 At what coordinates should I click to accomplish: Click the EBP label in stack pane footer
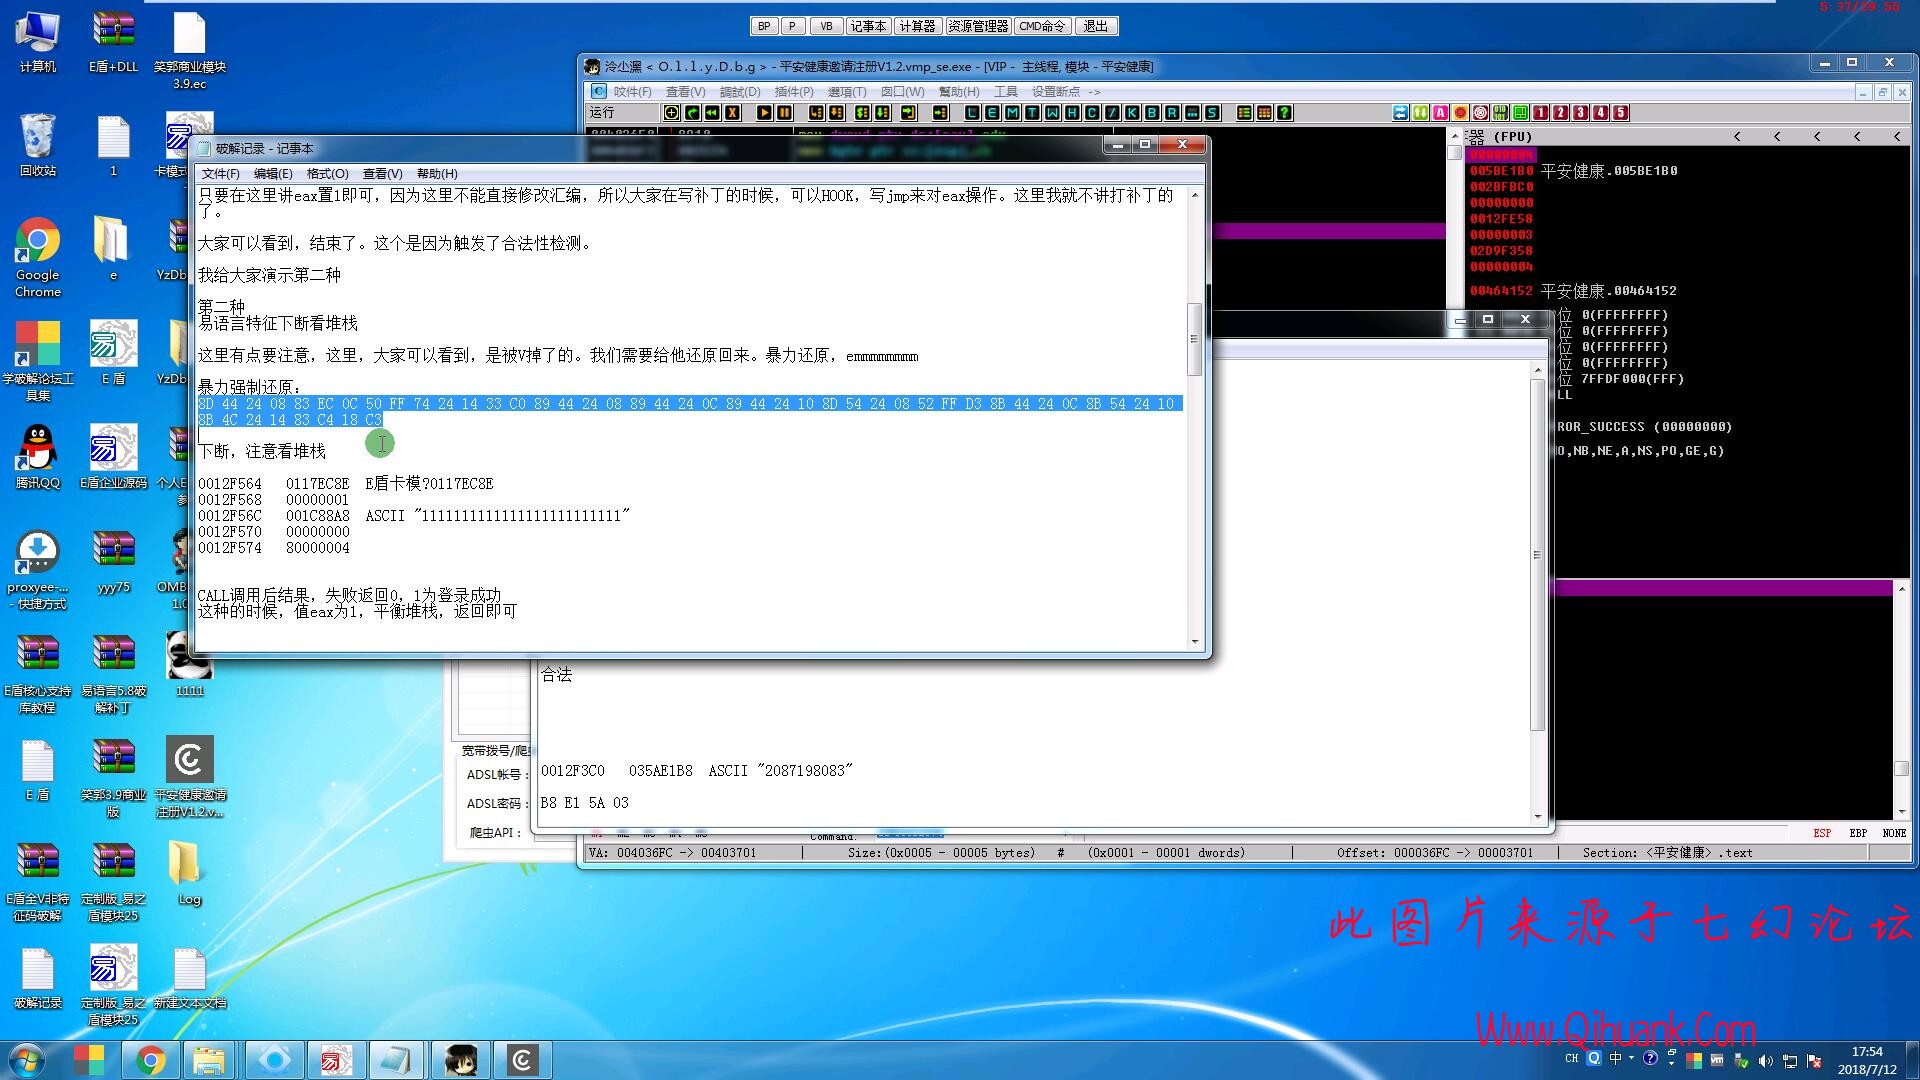click(x=1858, y=832)
